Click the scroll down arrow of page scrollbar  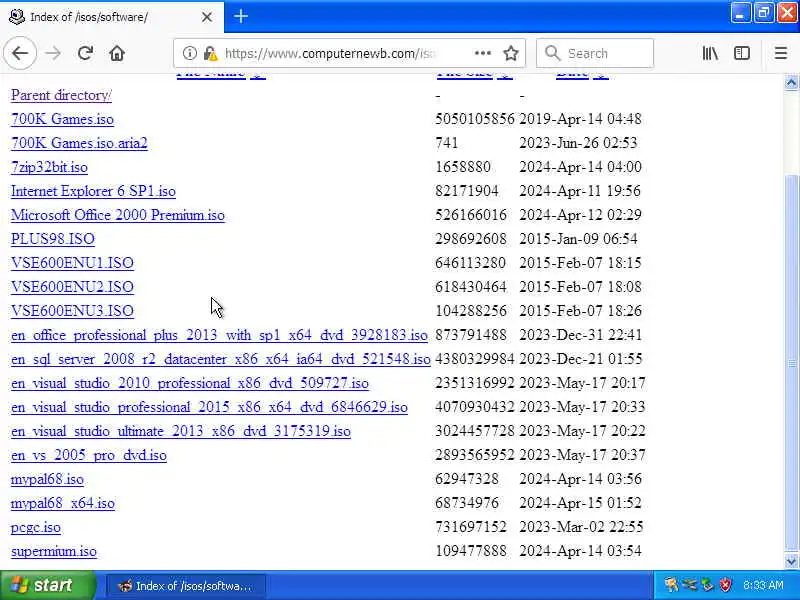click(791, 561)
